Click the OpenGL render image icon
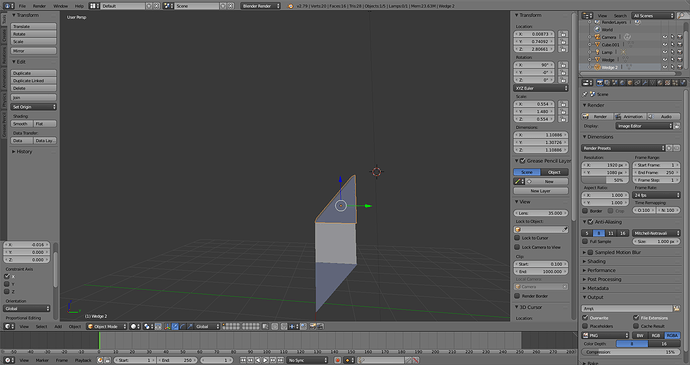The width and height of the screenshot is (690, 365). pos(313,326)
